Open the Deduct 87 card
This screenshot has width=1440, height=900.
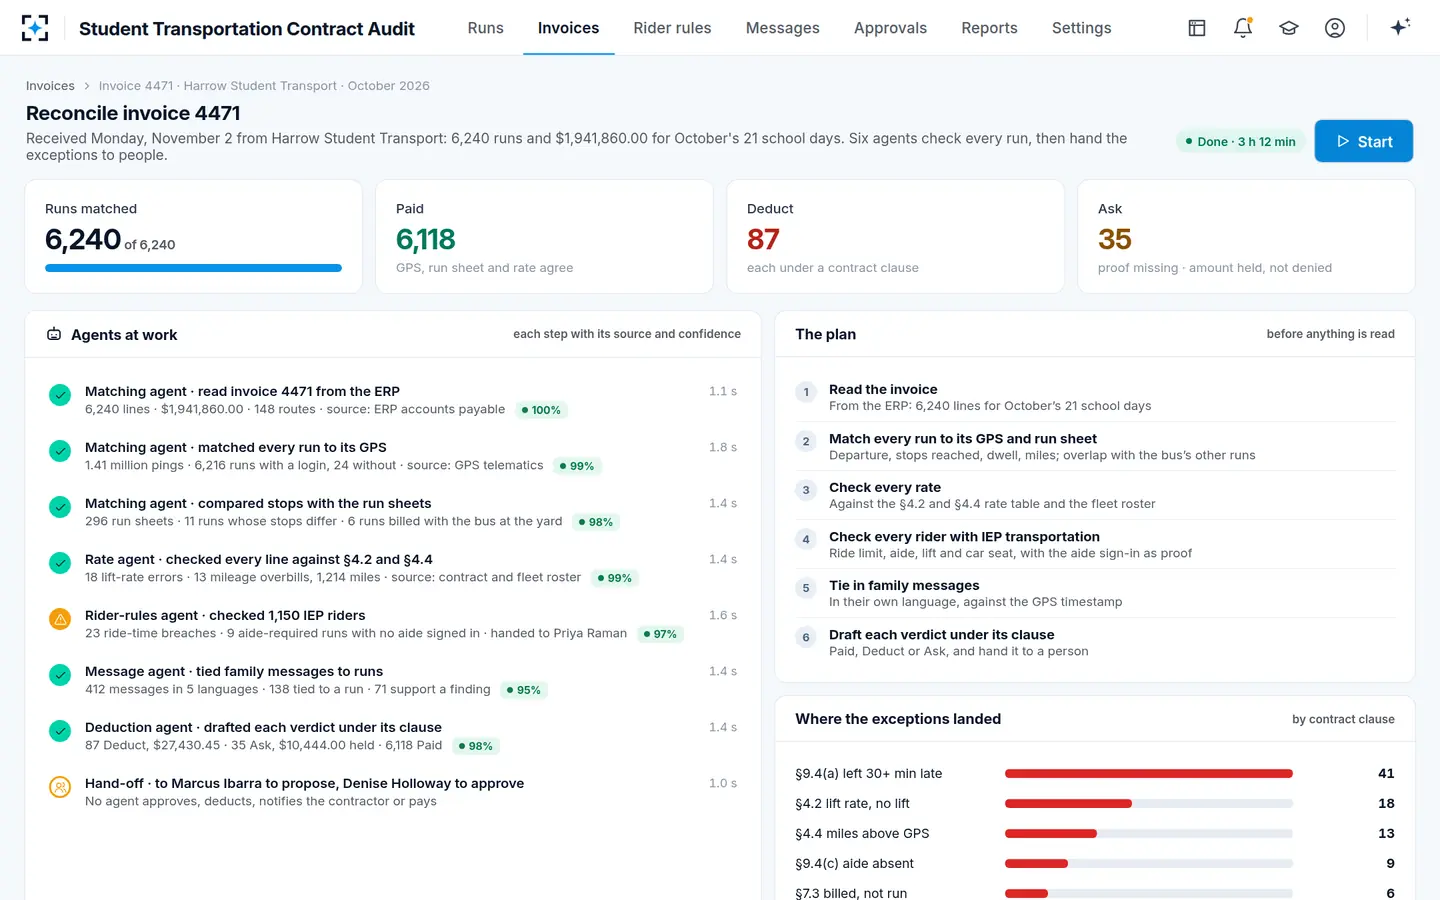tap(895, 237)
